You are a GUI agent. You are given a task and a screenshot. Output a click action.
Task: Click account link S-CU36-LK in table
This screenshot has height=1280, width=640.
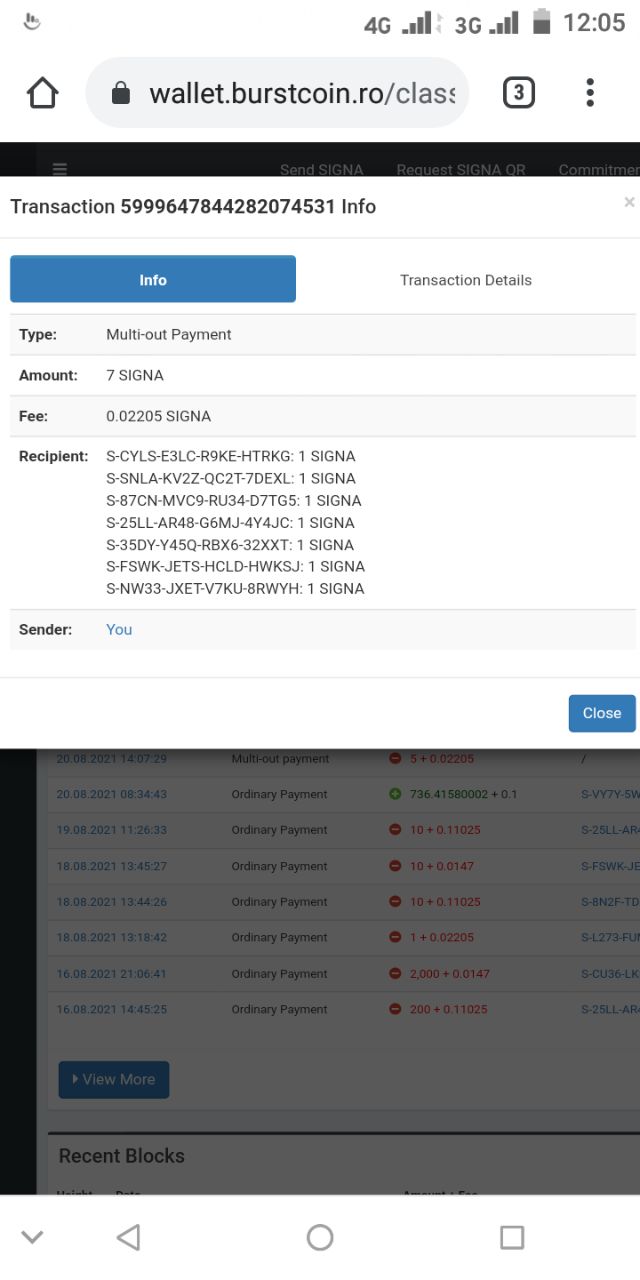(x=609, y=974)
